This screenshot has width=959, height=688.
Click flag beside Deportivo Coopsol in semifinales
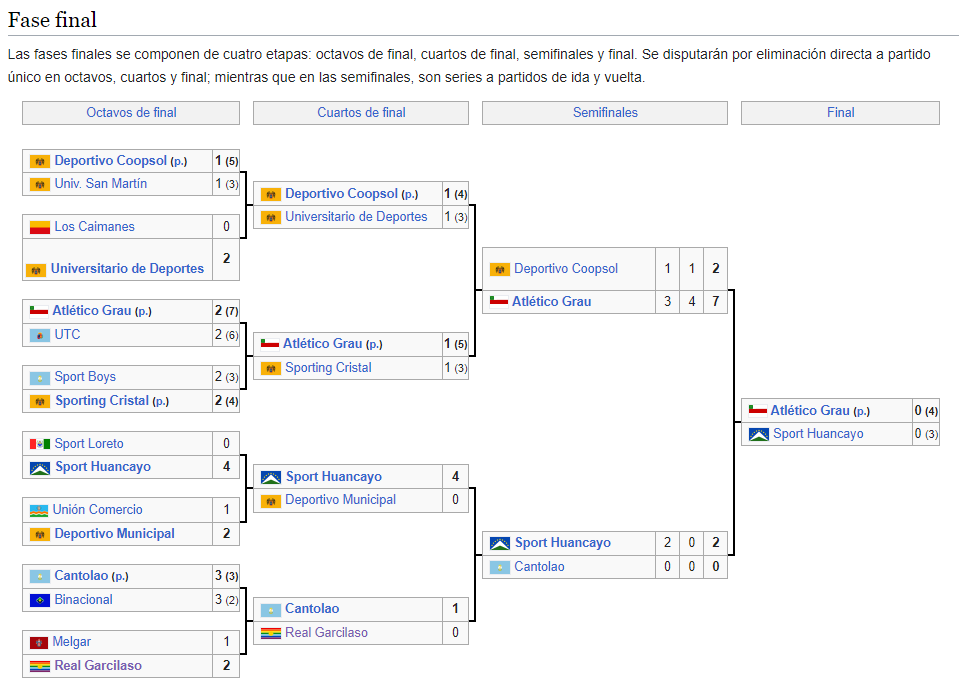tap(500, 269)
